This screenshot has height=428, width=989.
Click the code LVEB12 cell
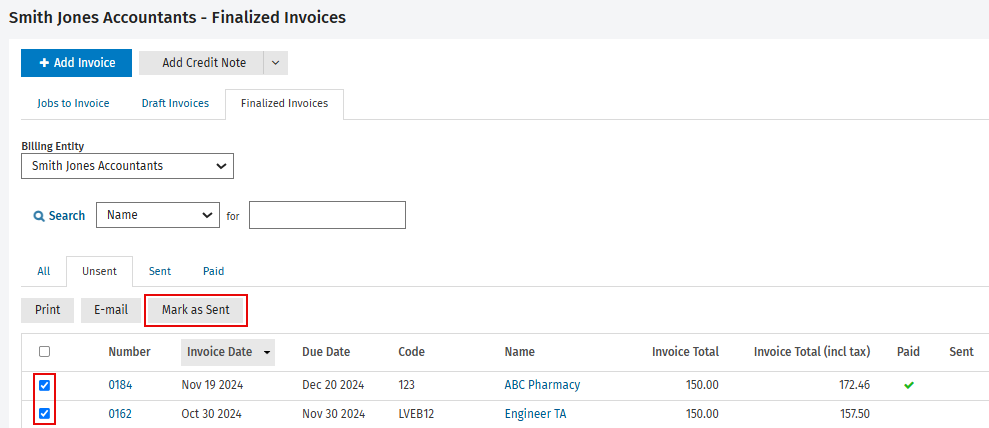pyautogui.click(x=416, y=414)
